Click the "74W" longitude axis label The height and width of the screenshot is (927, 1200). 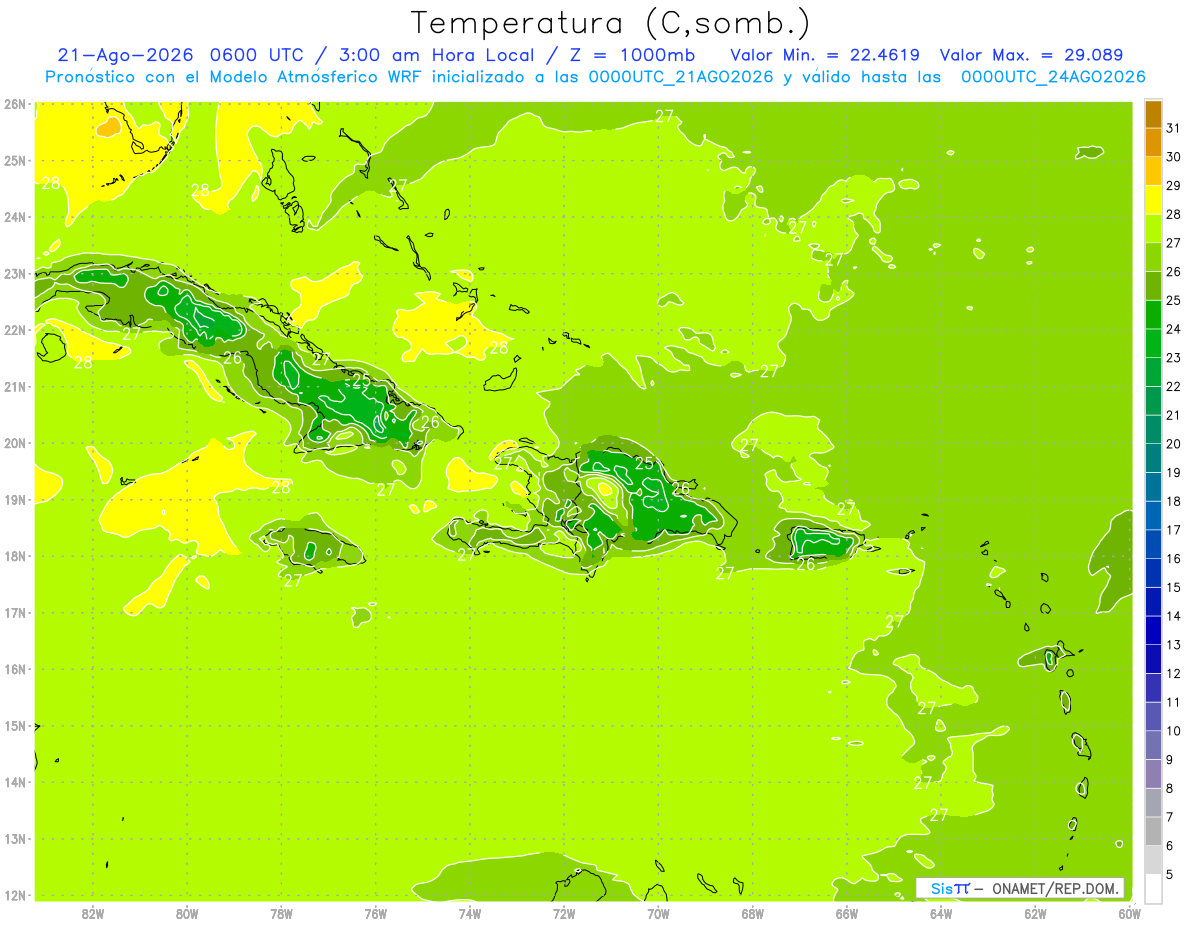click(x=469, y=913)
